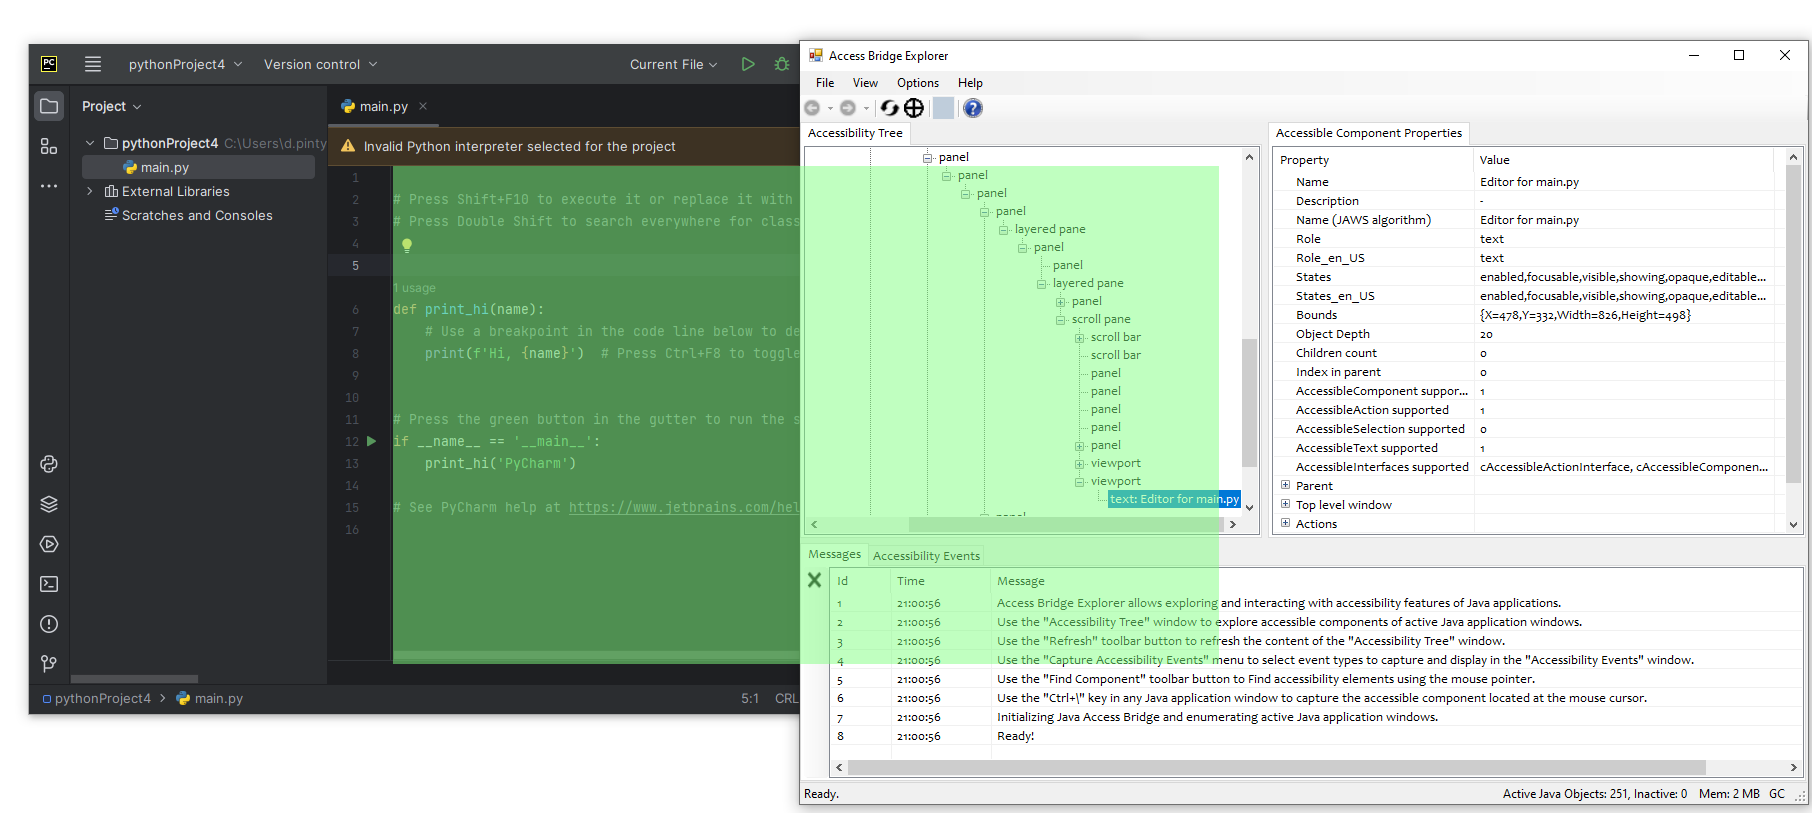Open Git version control tool window icon
Viewport: 1812px width, 813px height.
49,663
